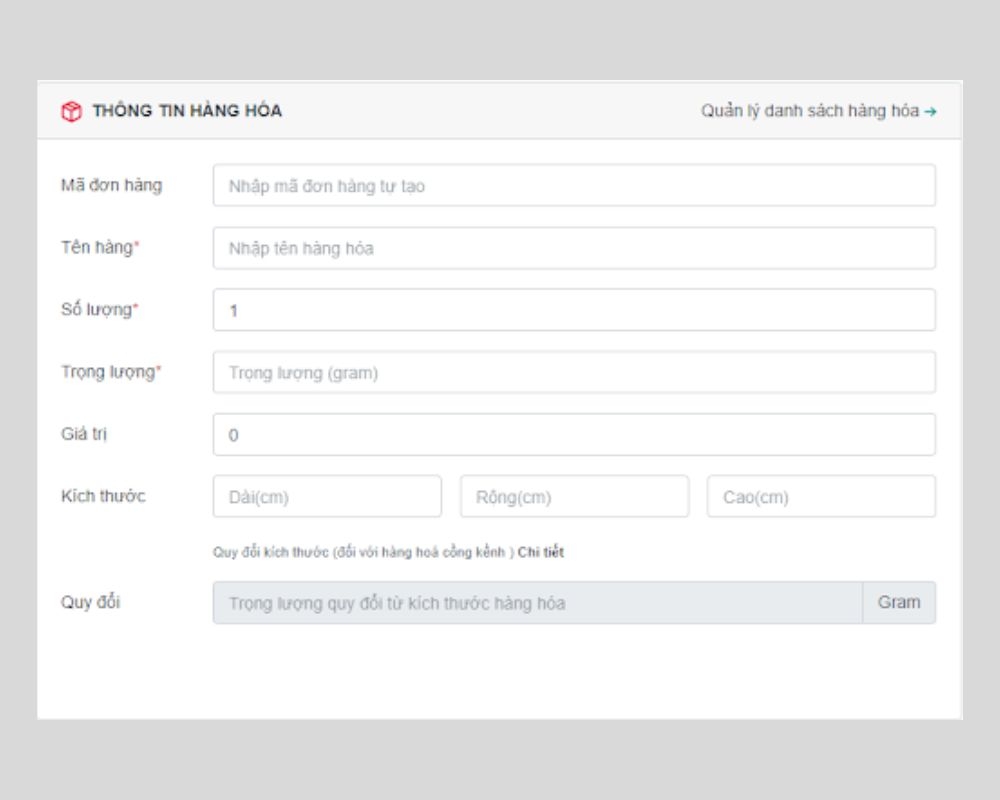Click the Trọng lượng label
Image resolution: width=1000 pixels, height=800 pixels.
[112, 372]
